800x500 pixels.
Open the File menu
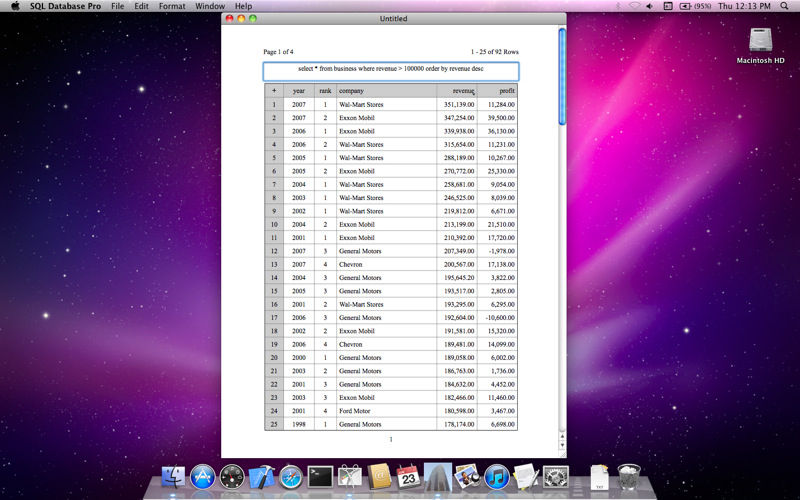(117, 6)
